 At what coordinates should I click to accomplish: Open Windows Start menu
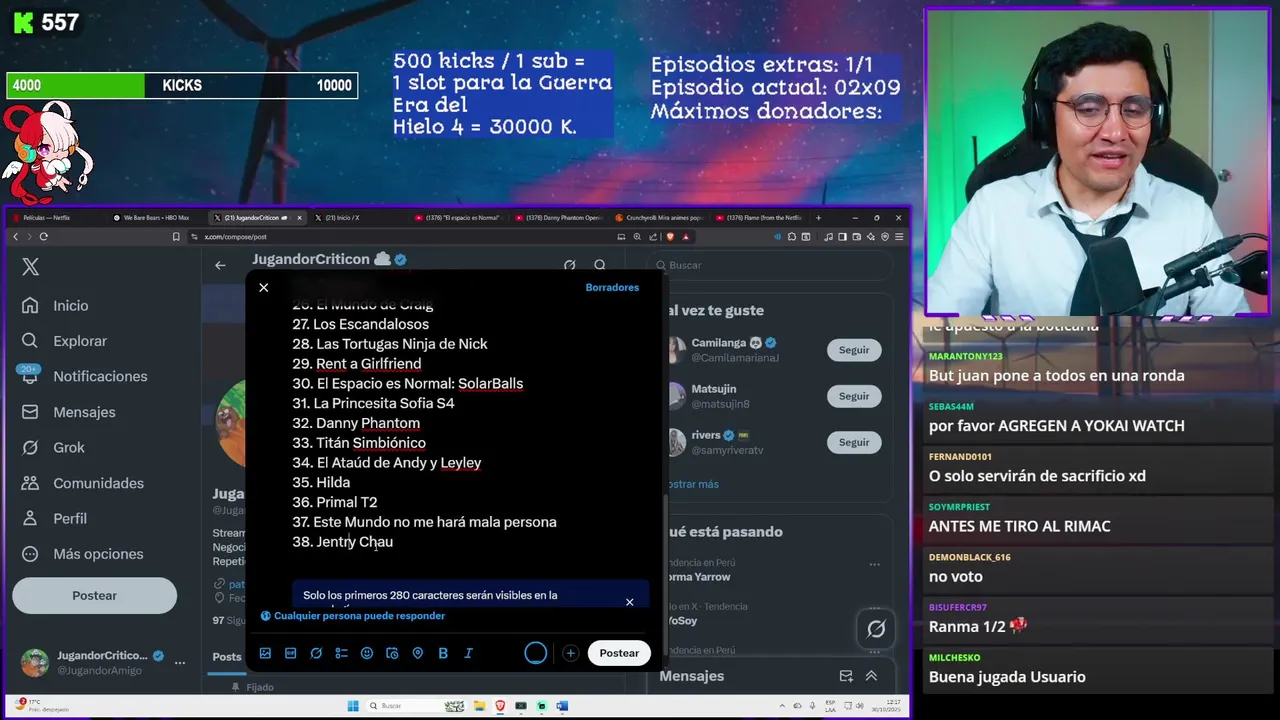click(x=353, y=706)
